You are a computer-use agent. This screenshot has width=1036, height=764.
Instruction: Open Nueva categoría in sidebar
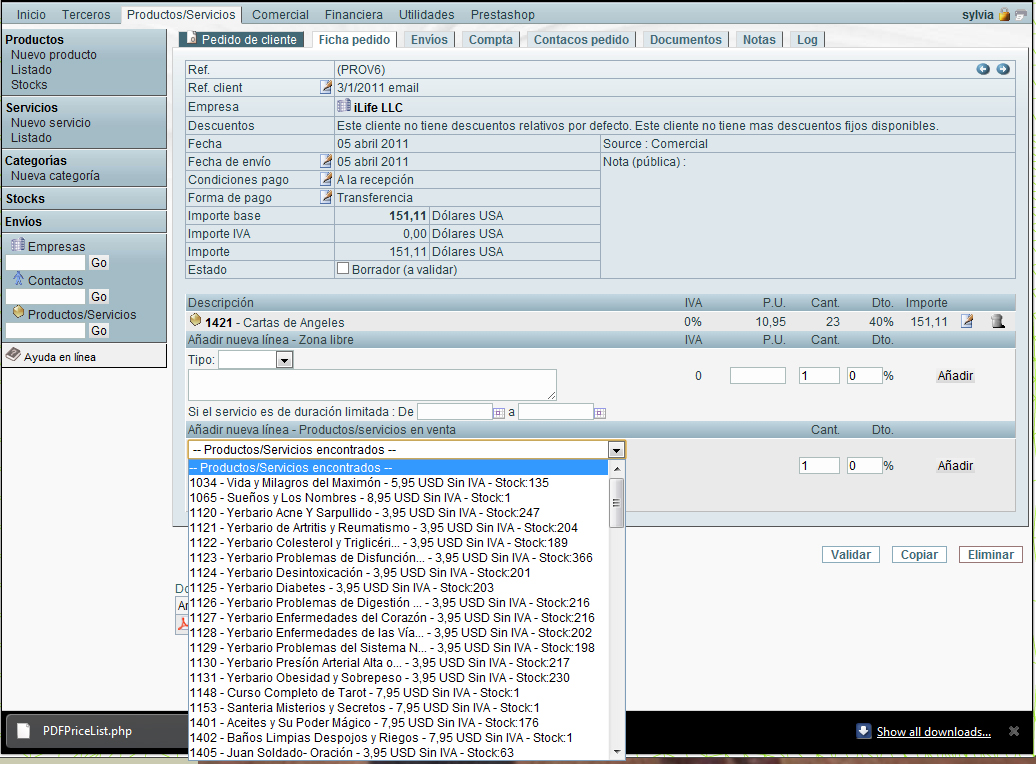click(x=55, y=176)
